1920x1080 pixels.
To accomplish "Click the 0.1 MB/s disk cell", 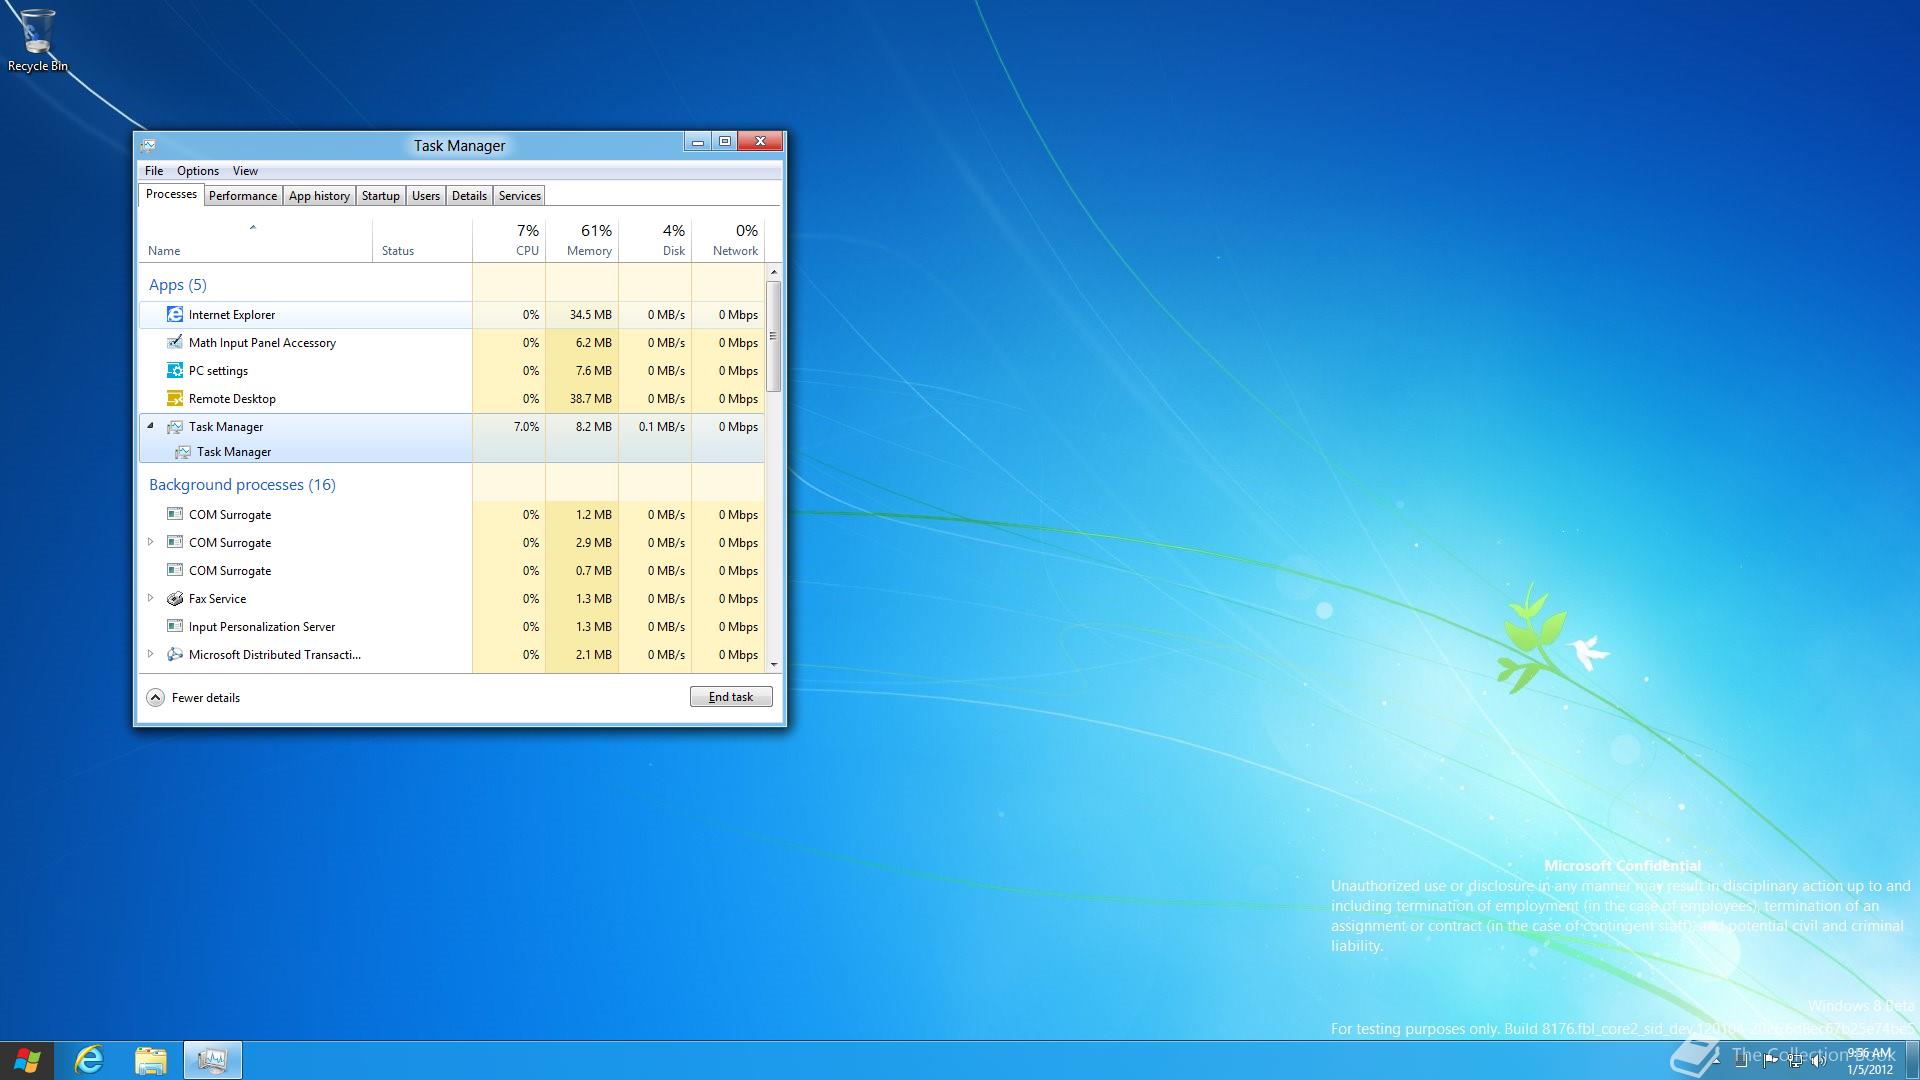I will (x=655, y=426).
